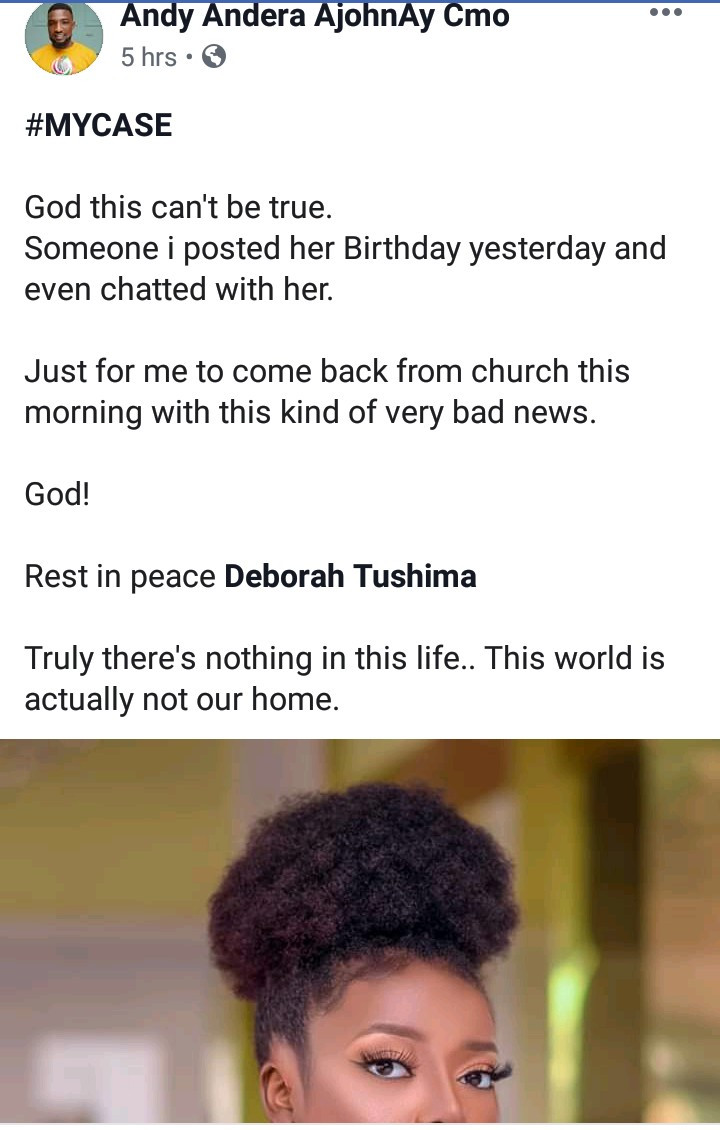Visit tagged profile Deborah Tushima

tap(350, 576)
